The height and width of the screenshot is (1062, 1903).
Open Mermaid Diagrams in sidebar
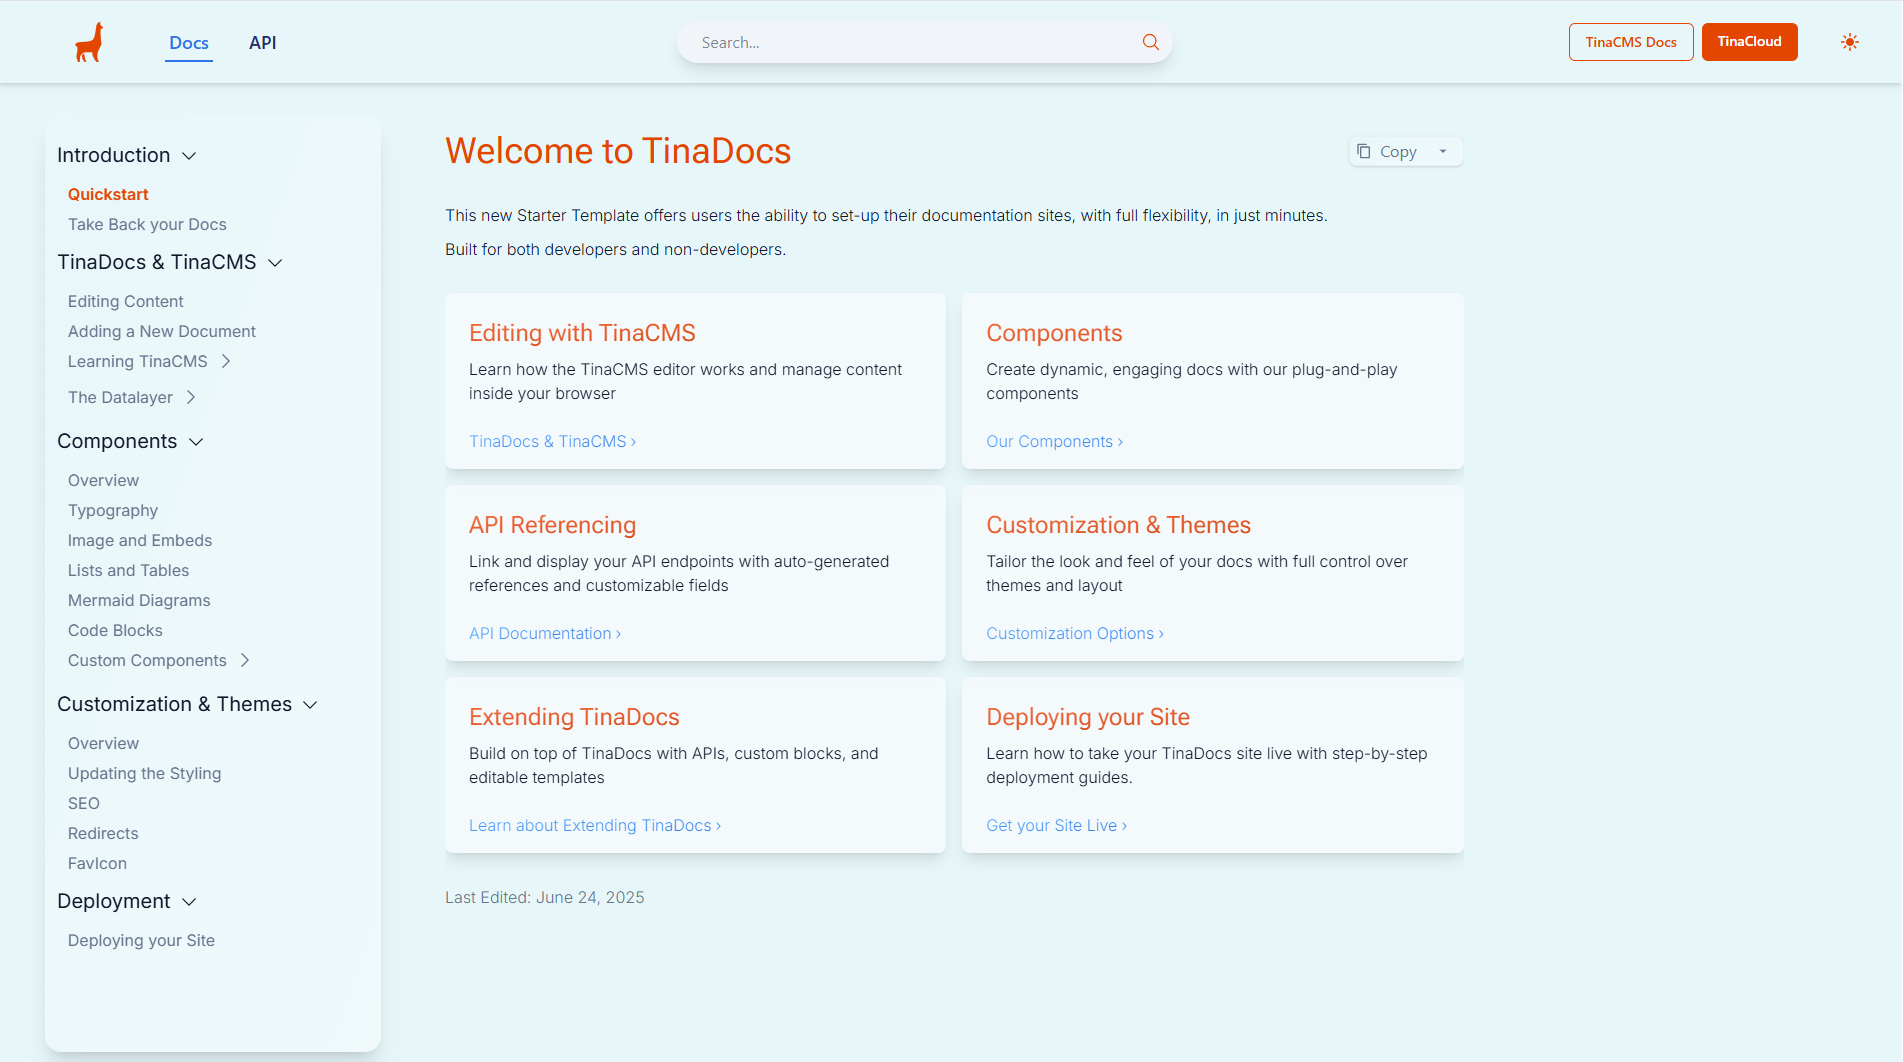(x=139, y=600)
